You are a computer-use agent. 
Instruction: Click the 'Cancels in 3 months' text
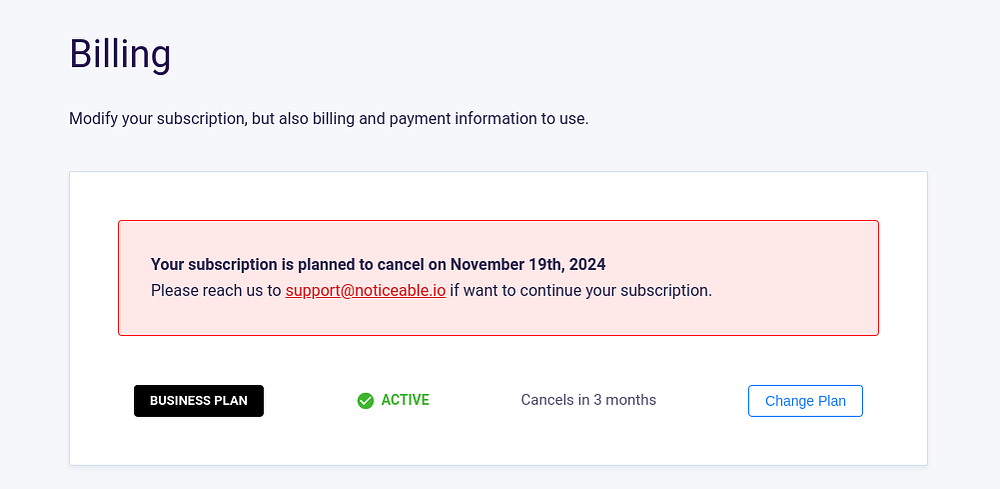coord(588,400)
